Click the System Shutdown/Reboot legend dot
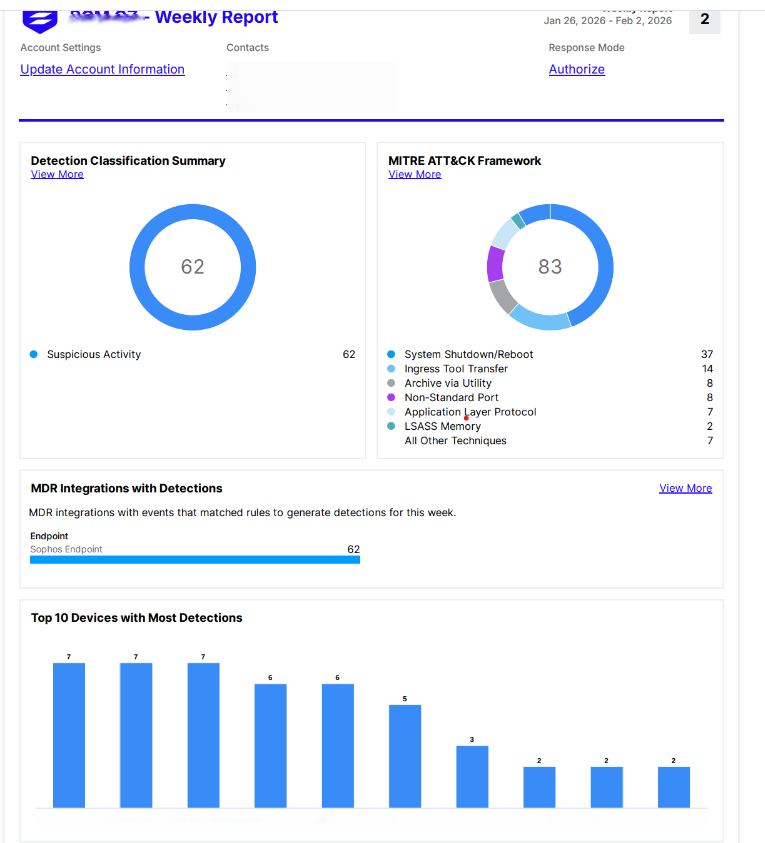765x843 pixels. tap(391, 354)
